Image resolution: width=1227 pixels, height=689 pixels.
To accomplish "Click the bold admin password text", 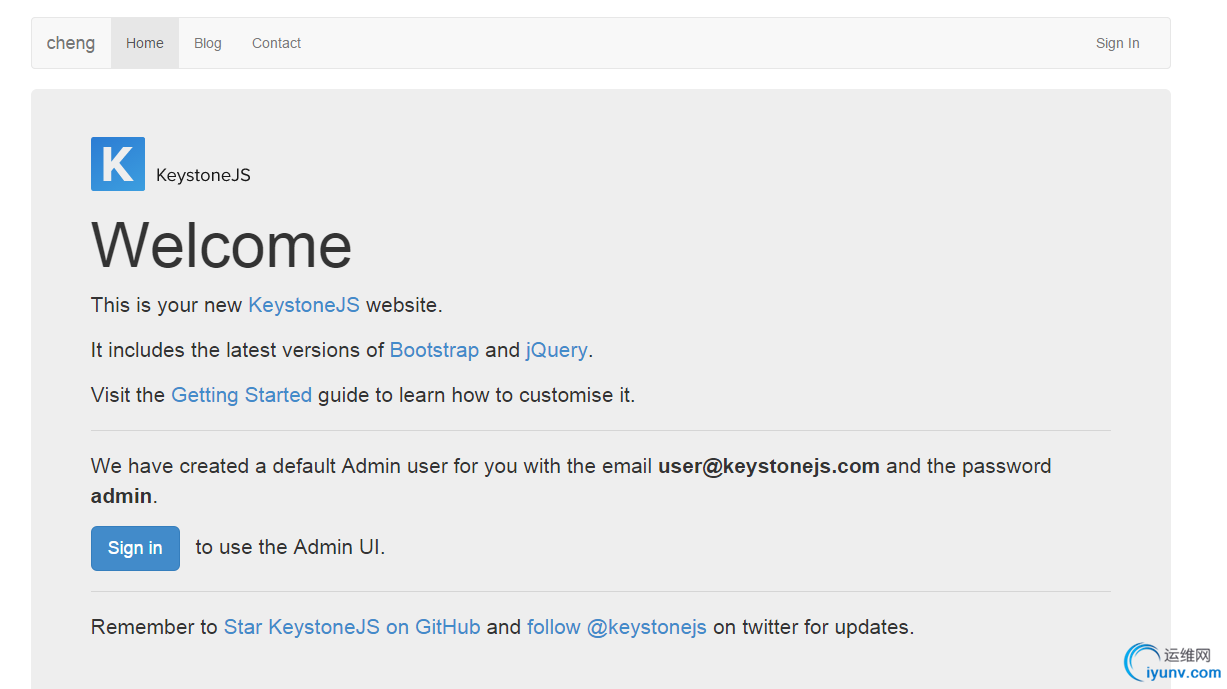I will pyautogui.click(x=121, y=496).
